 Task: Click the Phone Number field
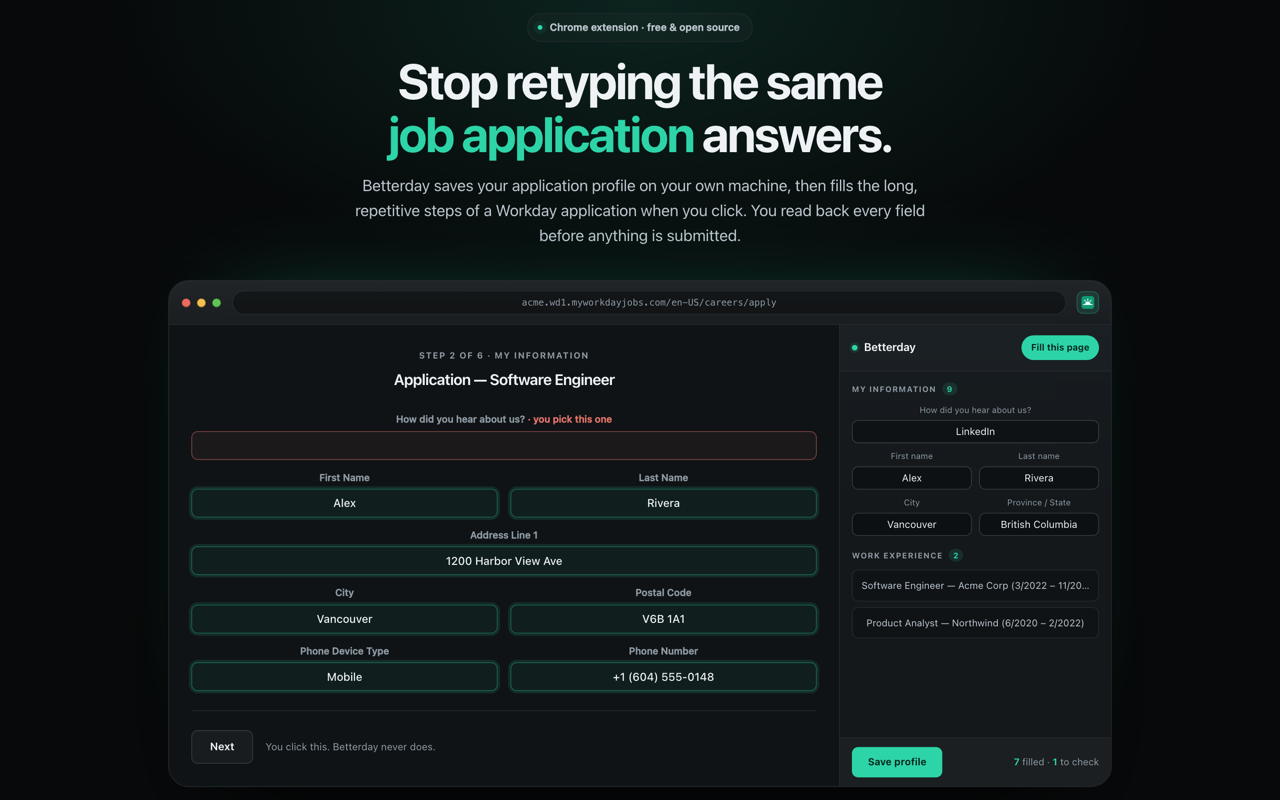[663, 677]
